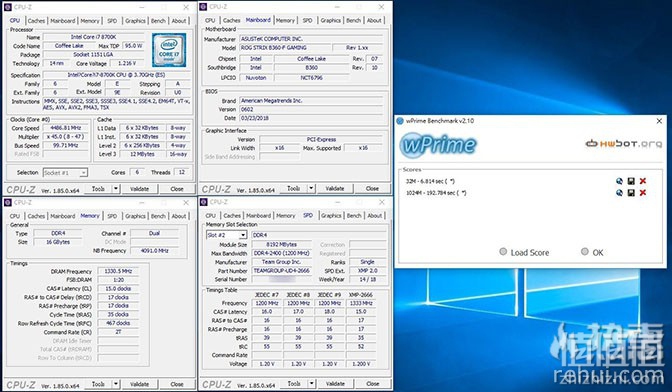Viewport: 672px width, 392px height.
Task: Click the BIOS date 03/23/2018
Action: 311,118
